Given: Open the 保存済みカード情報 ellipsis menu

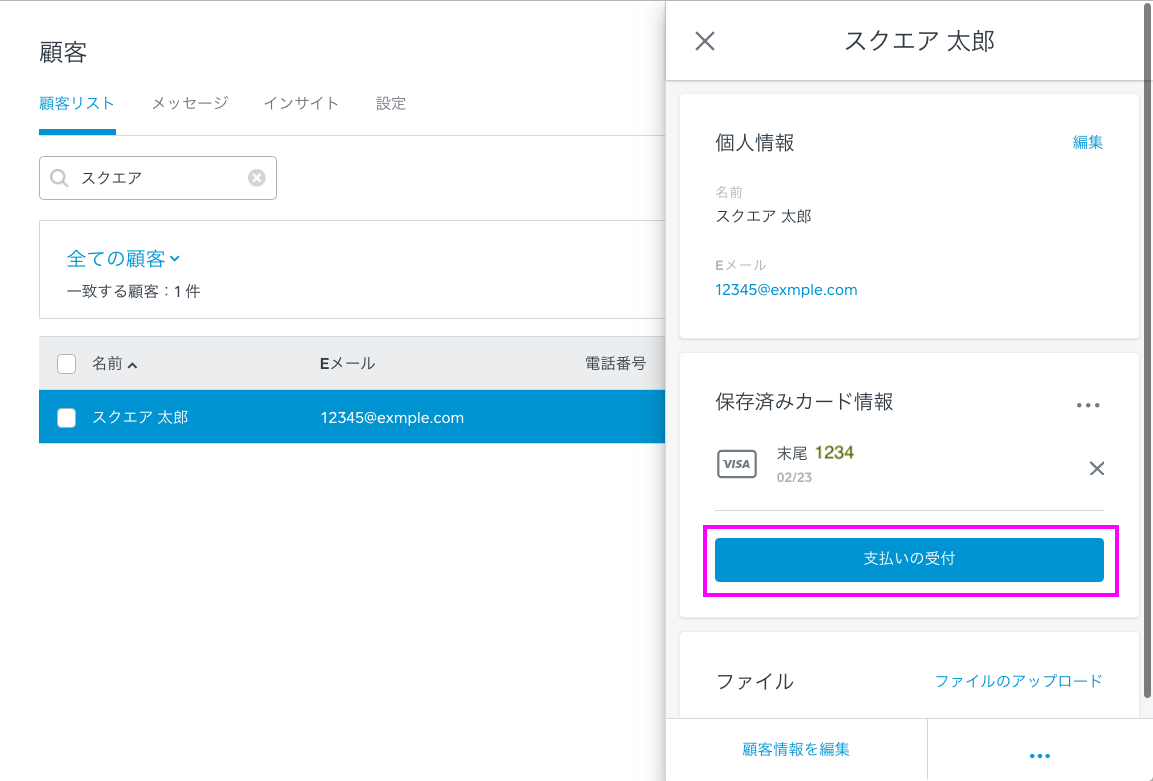Looking at the screenshot, I should tap(1088, 404).
